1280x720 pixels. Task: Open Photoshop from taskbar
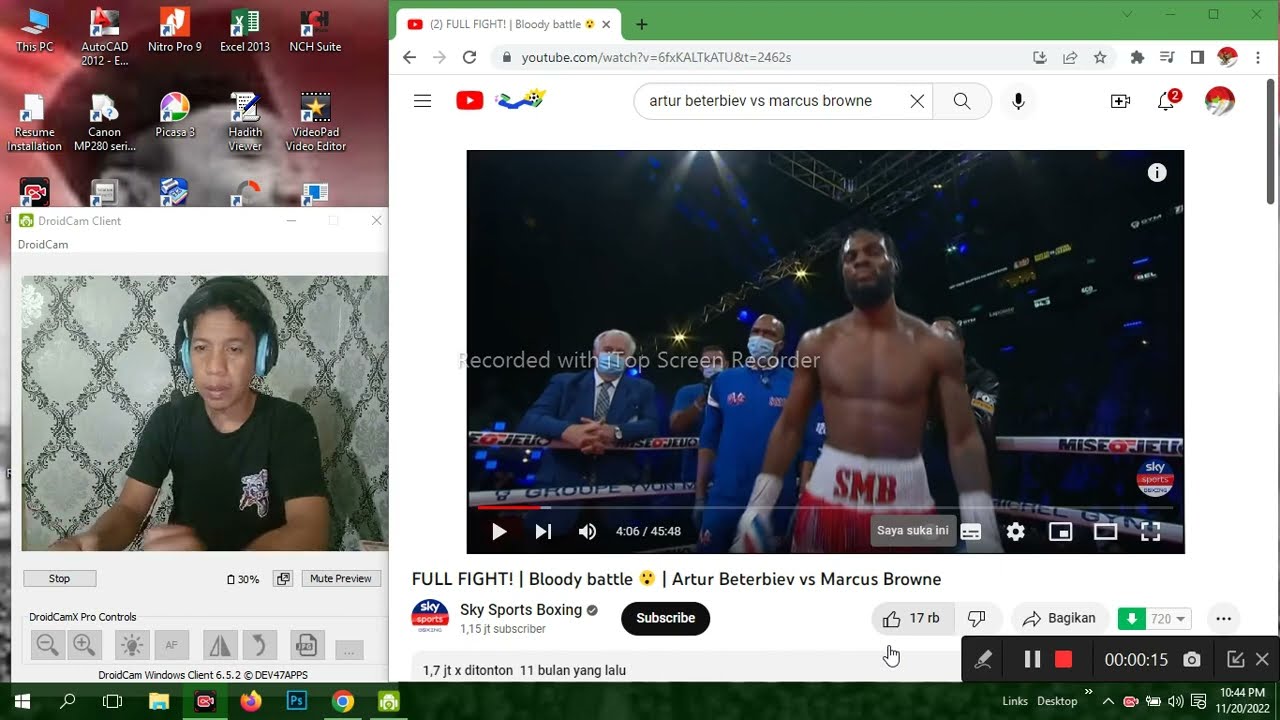click(297, 701)
